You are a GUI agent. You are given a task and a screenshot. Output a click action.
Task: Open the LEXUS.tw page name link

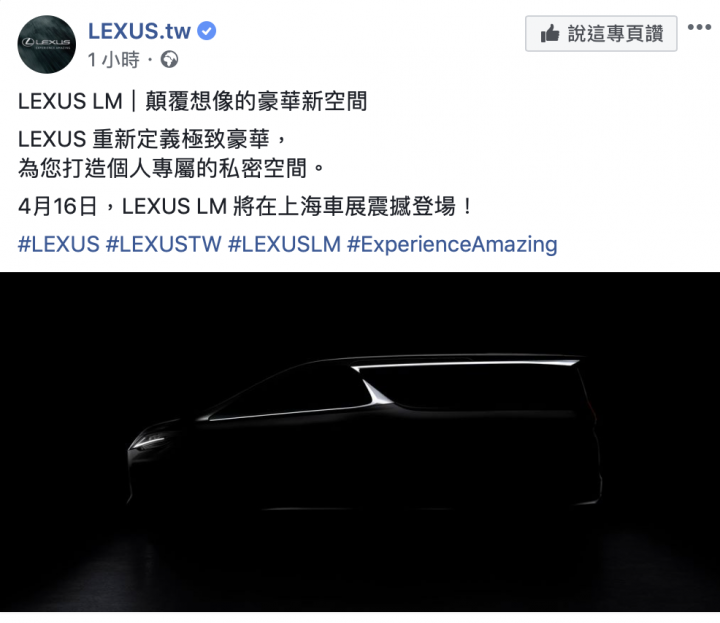point(139,31)
